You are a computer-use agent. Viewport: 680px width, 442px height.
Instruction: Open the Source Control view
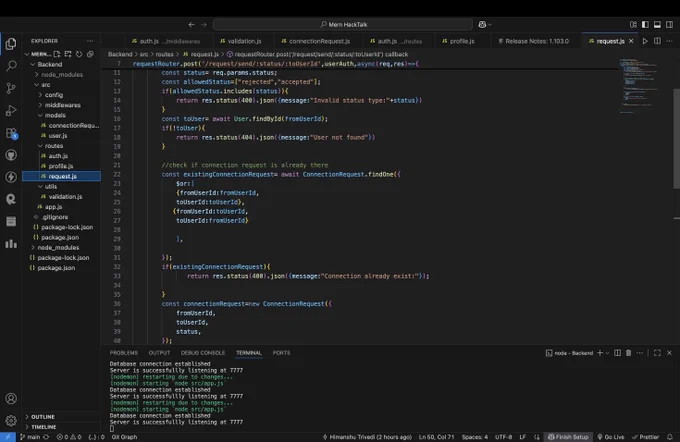click(x=11, y=88)
